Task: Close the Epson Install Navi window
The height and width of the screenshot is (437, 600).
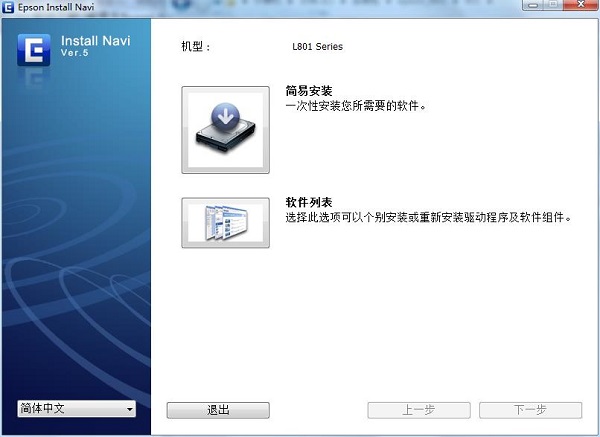Action: click(x=581, y=5)
